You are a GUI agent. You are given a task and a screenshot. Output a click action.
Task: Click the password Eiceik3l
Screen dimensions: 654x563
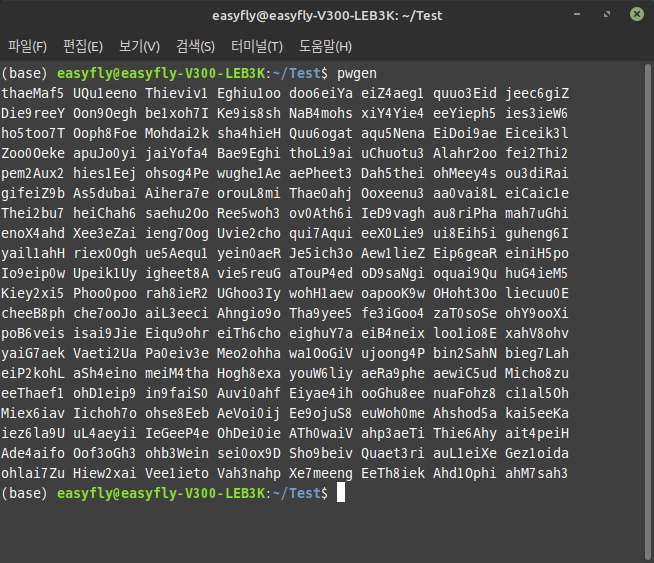(537, 133)
